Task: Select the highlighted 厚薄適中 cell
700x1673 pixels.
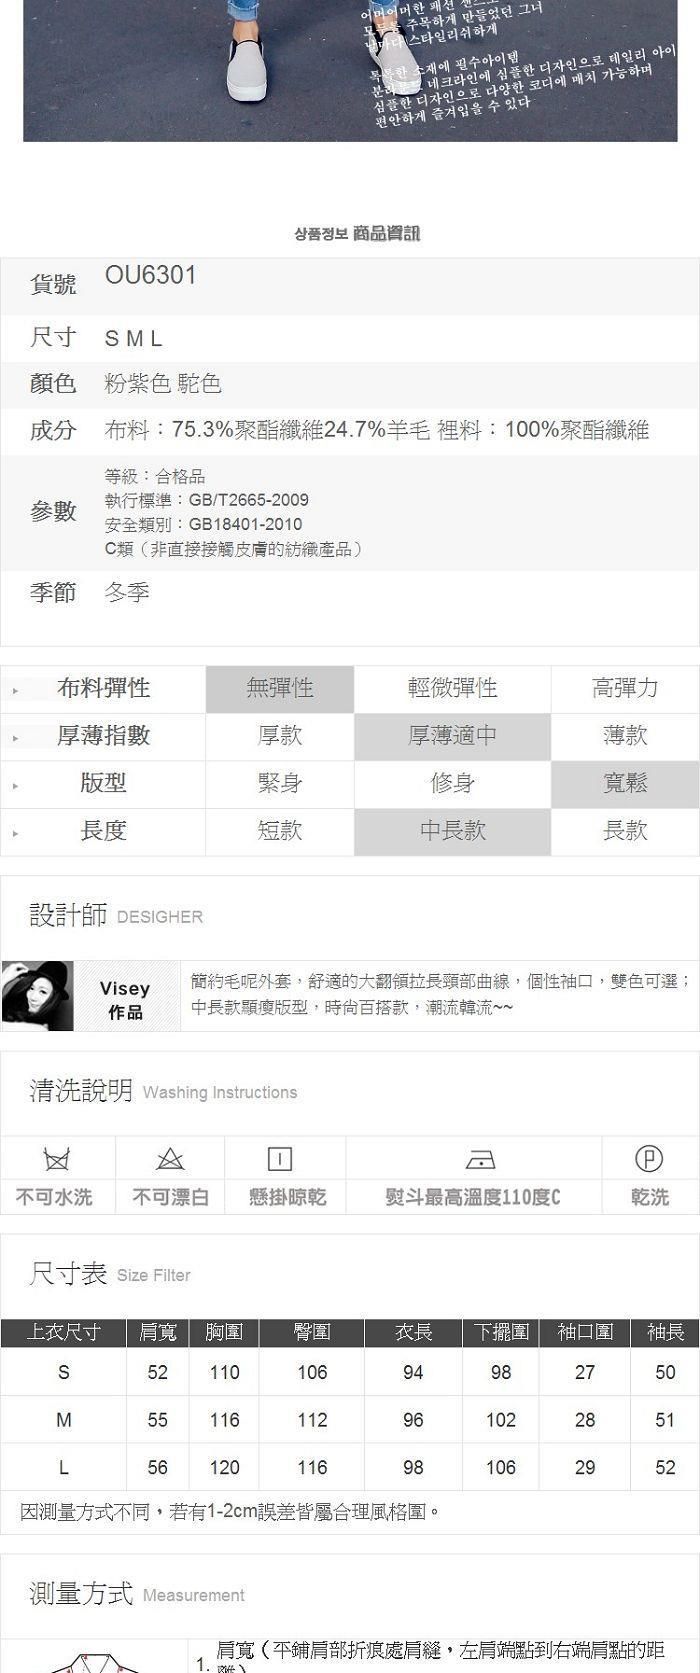Action: 452,736
